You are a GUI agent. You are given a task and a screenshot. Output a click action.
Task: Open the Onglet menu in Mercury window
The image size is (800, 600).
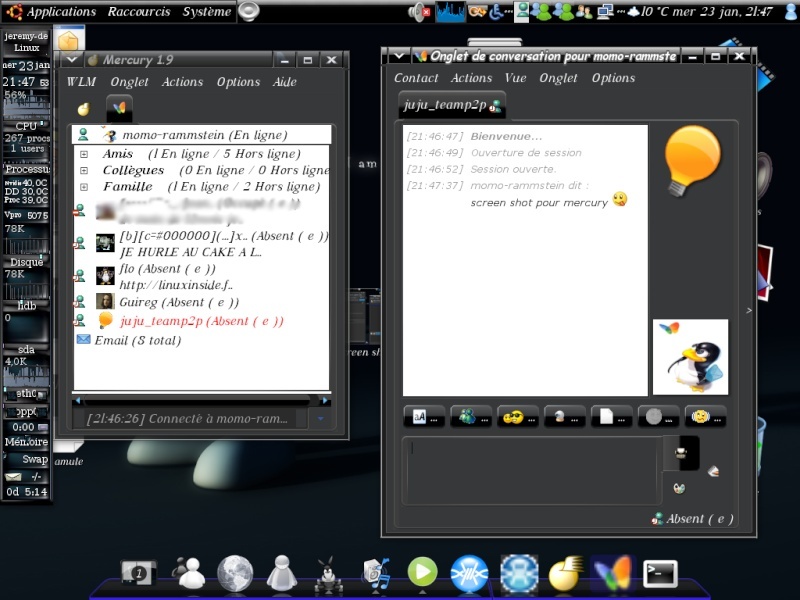[x=130, y=82]
